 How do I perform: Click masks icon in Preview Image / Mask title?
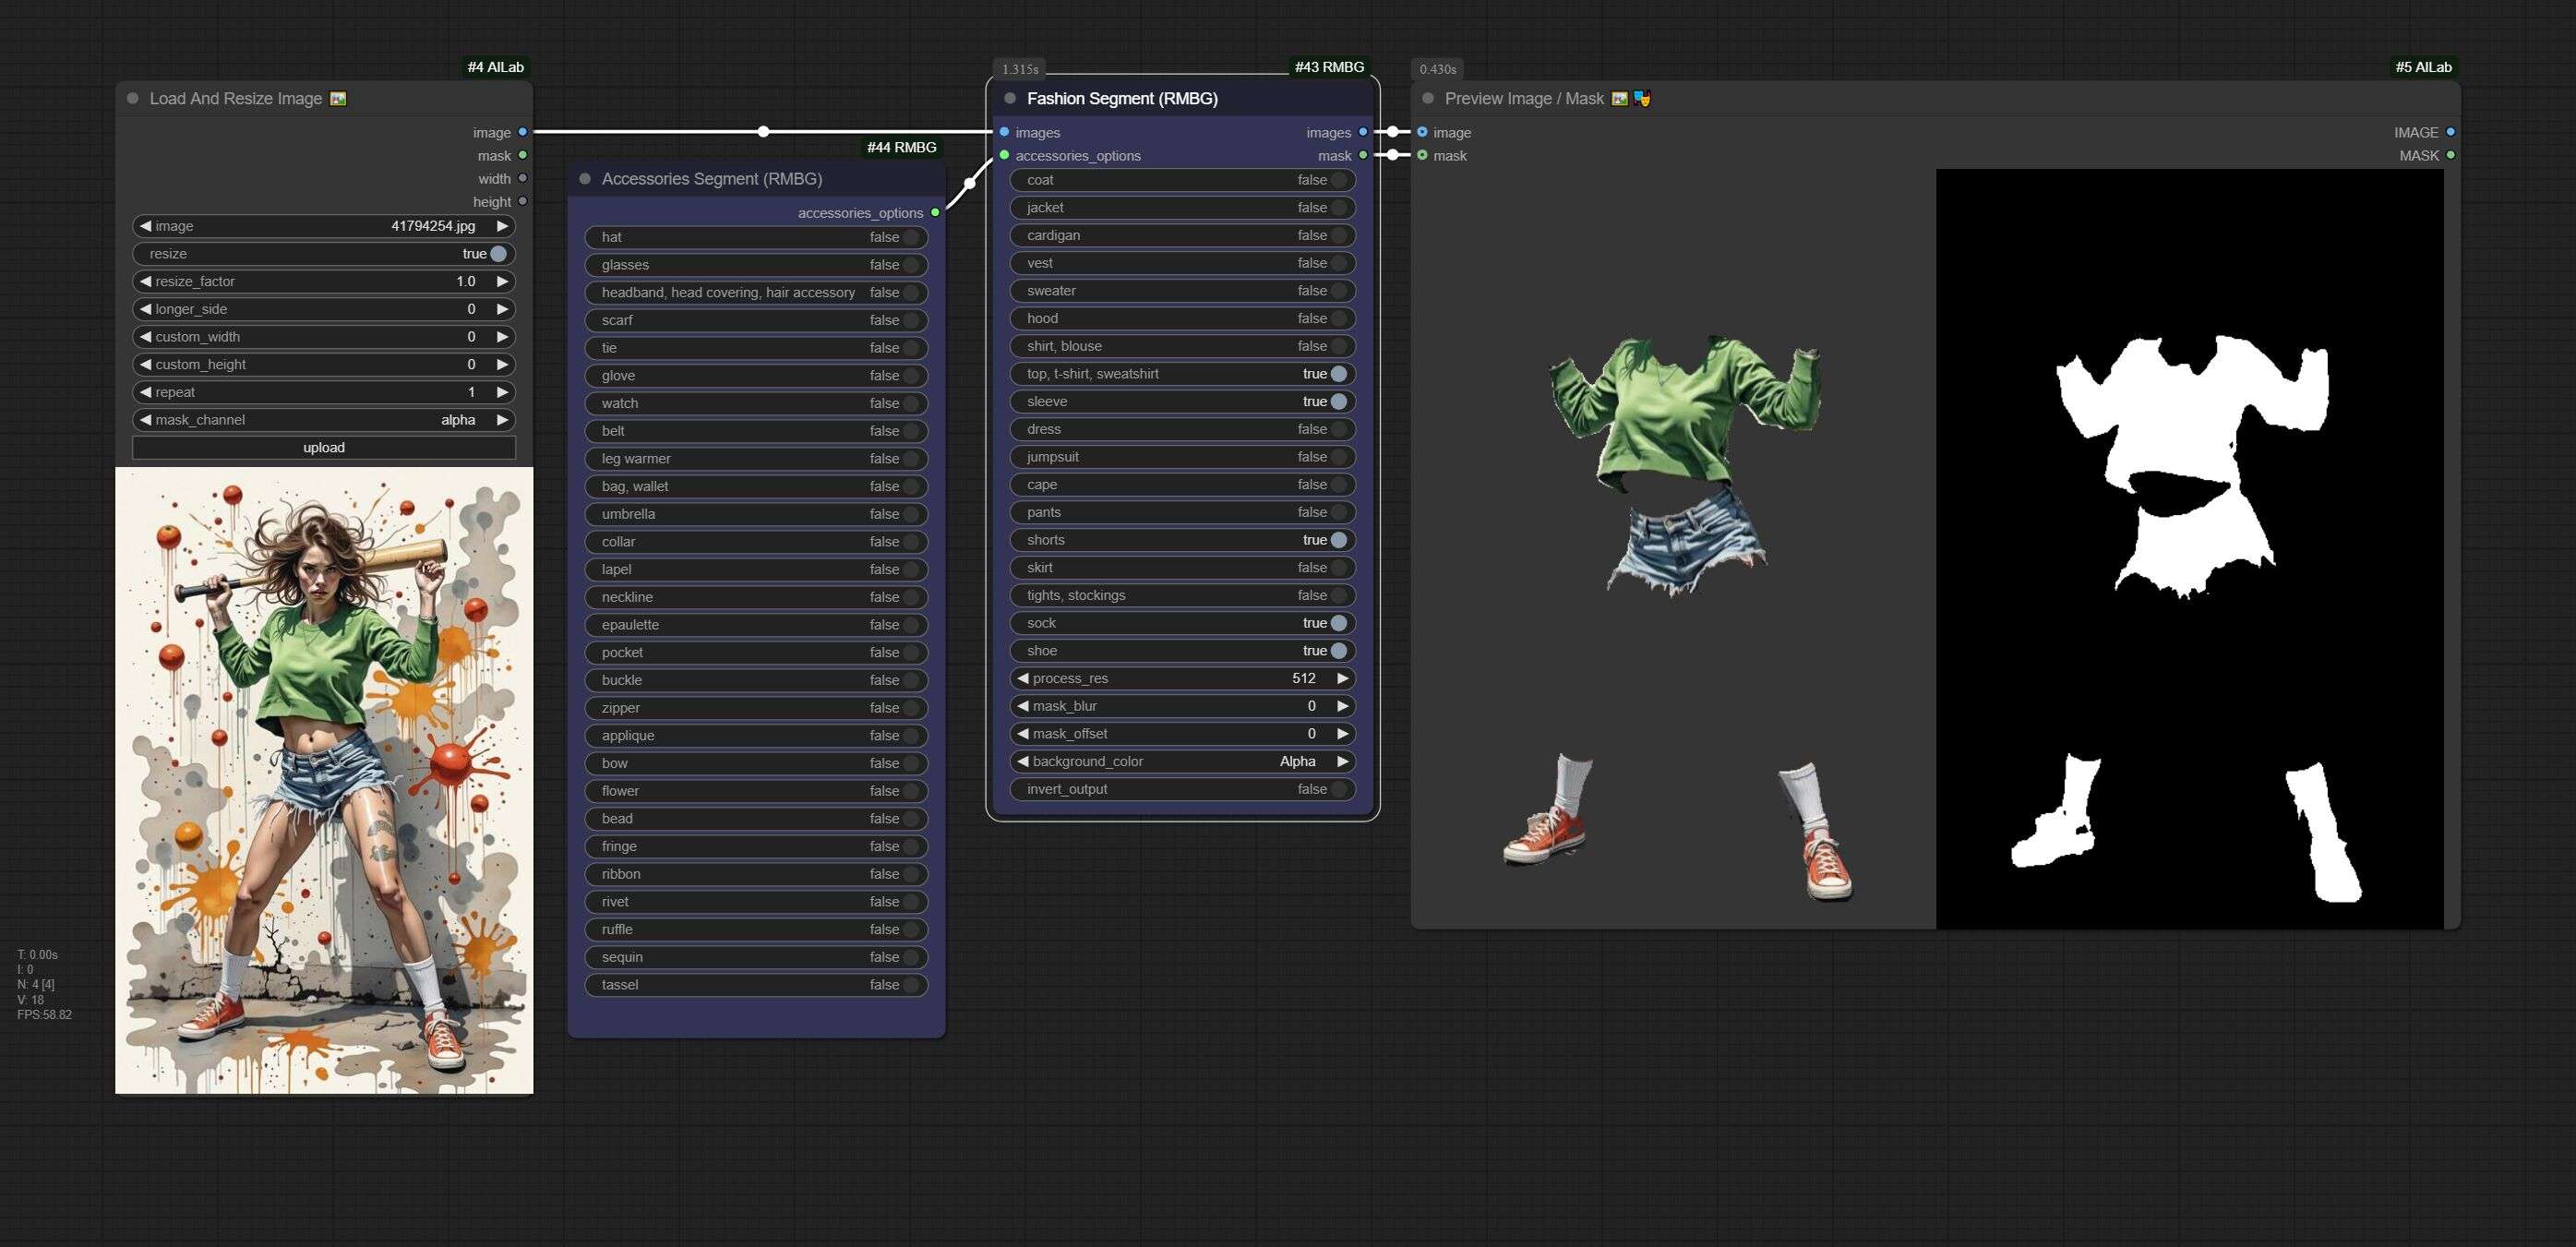[1642, 98]
